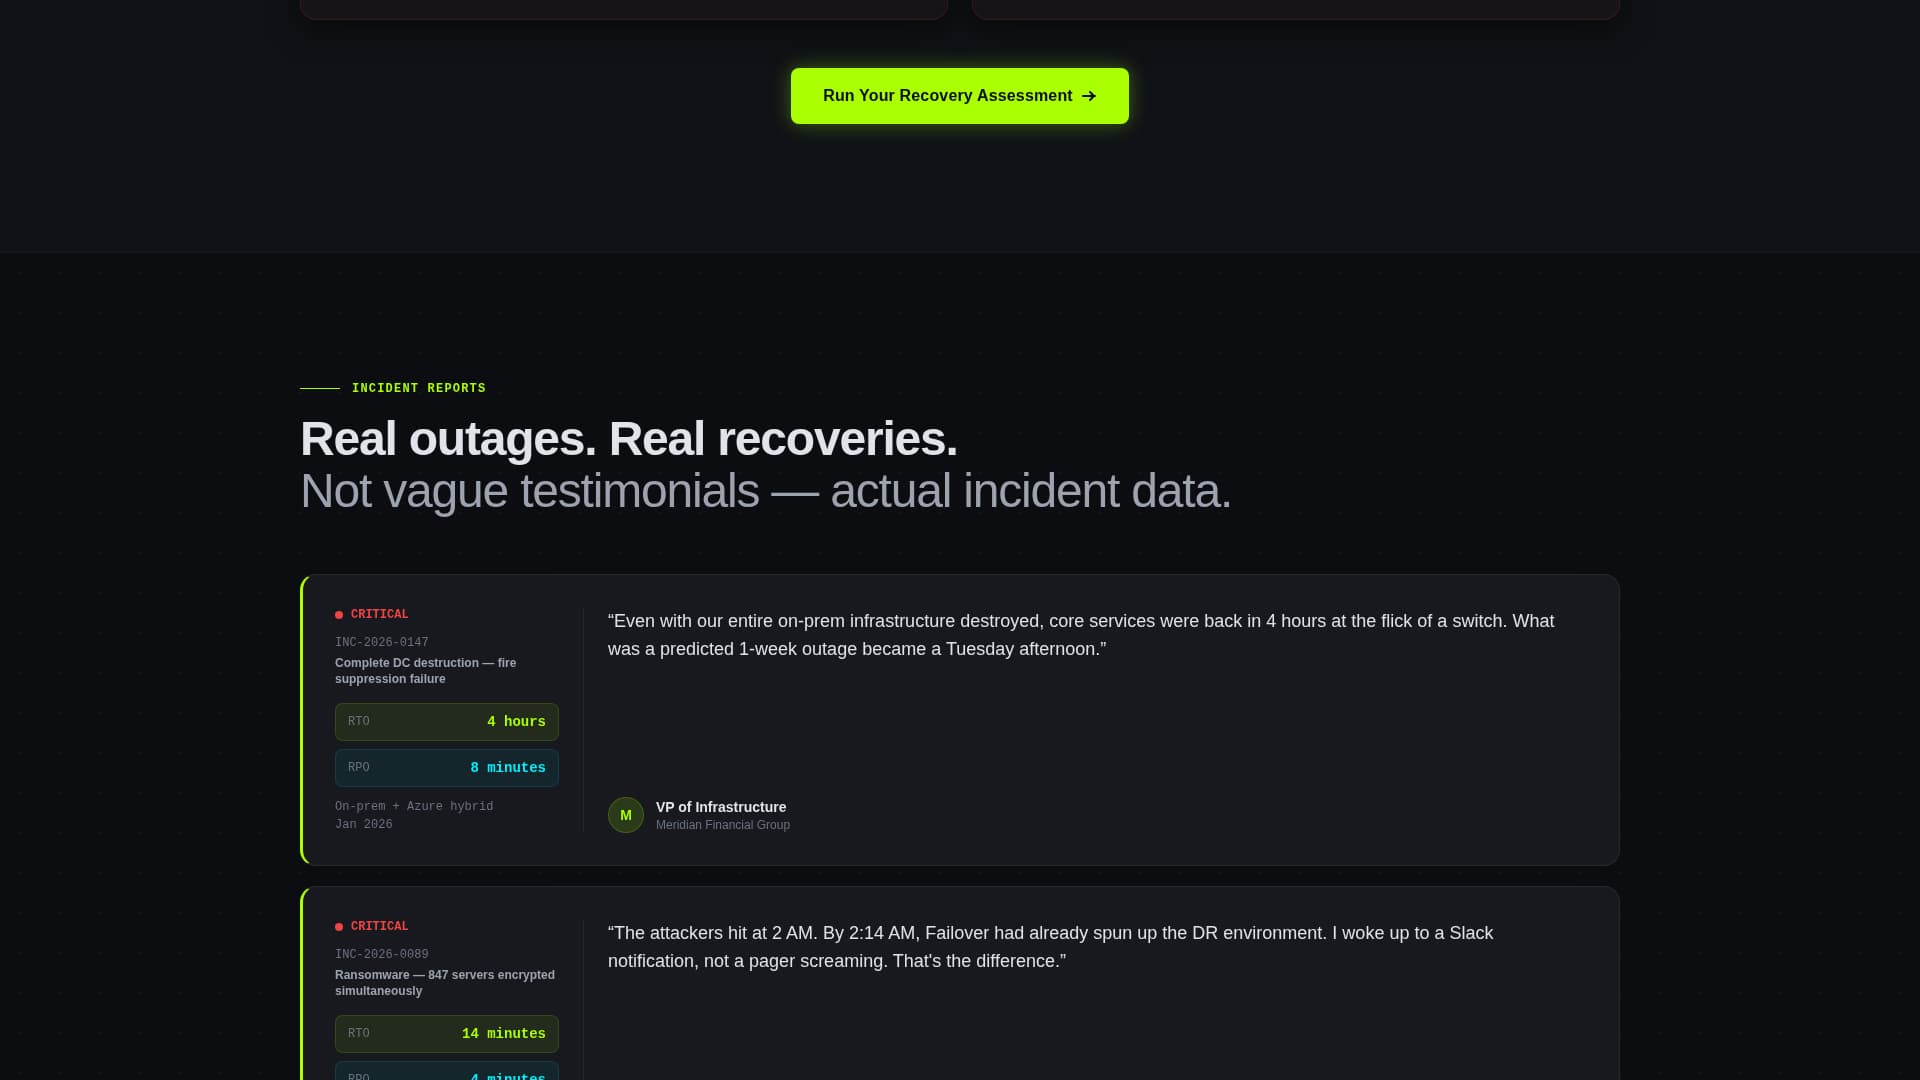Click the yellow RTO 4 hours metric chip
The width and height of the screenshot is (1920, 1080).
click(446, 721)
